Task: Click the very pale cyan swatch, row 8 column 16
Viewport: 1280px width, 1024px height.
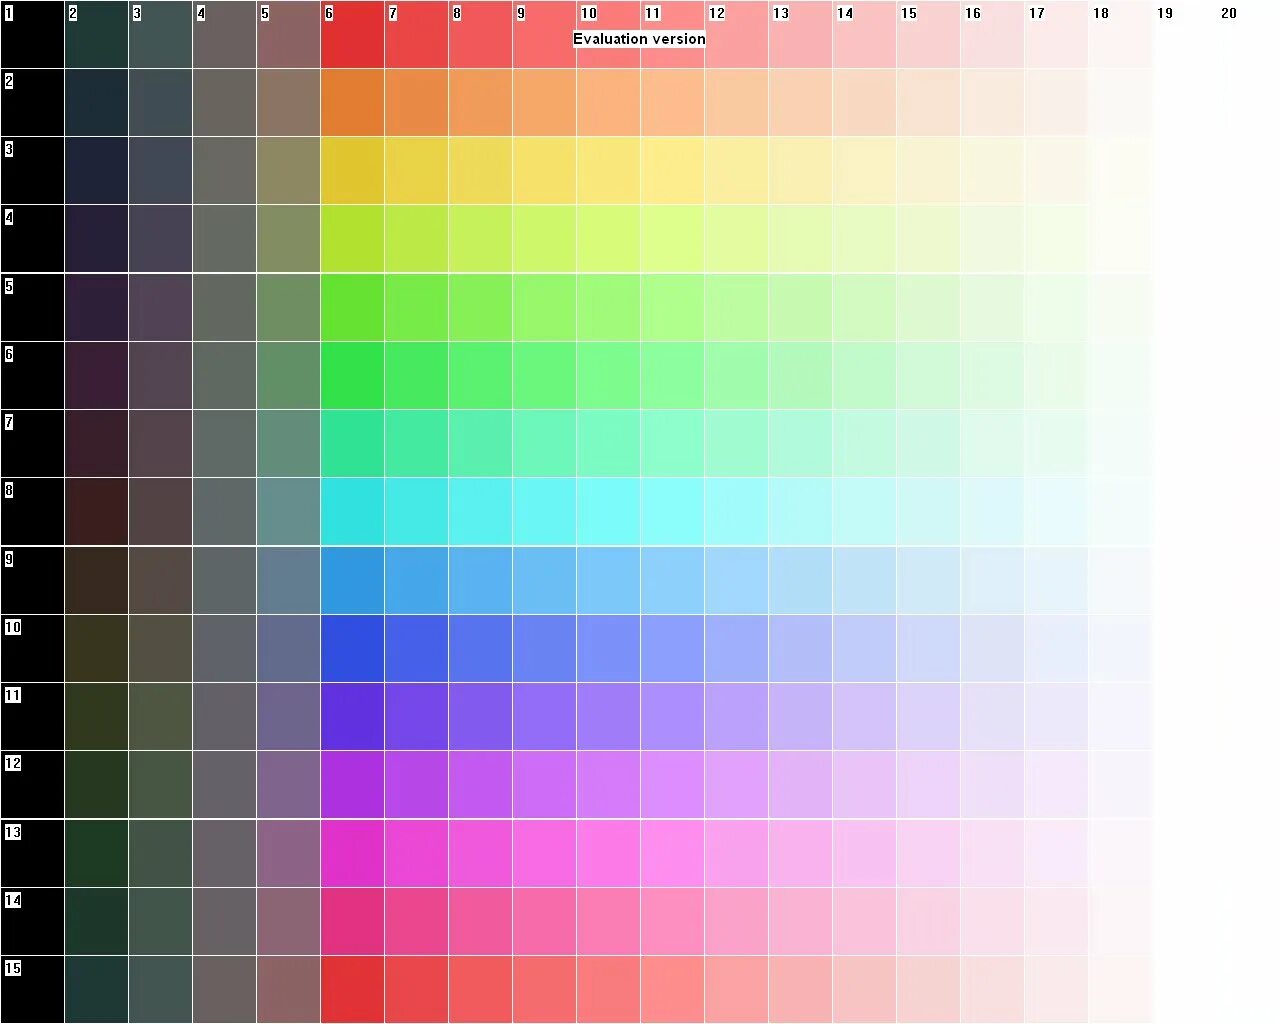Action: point(992,511)
